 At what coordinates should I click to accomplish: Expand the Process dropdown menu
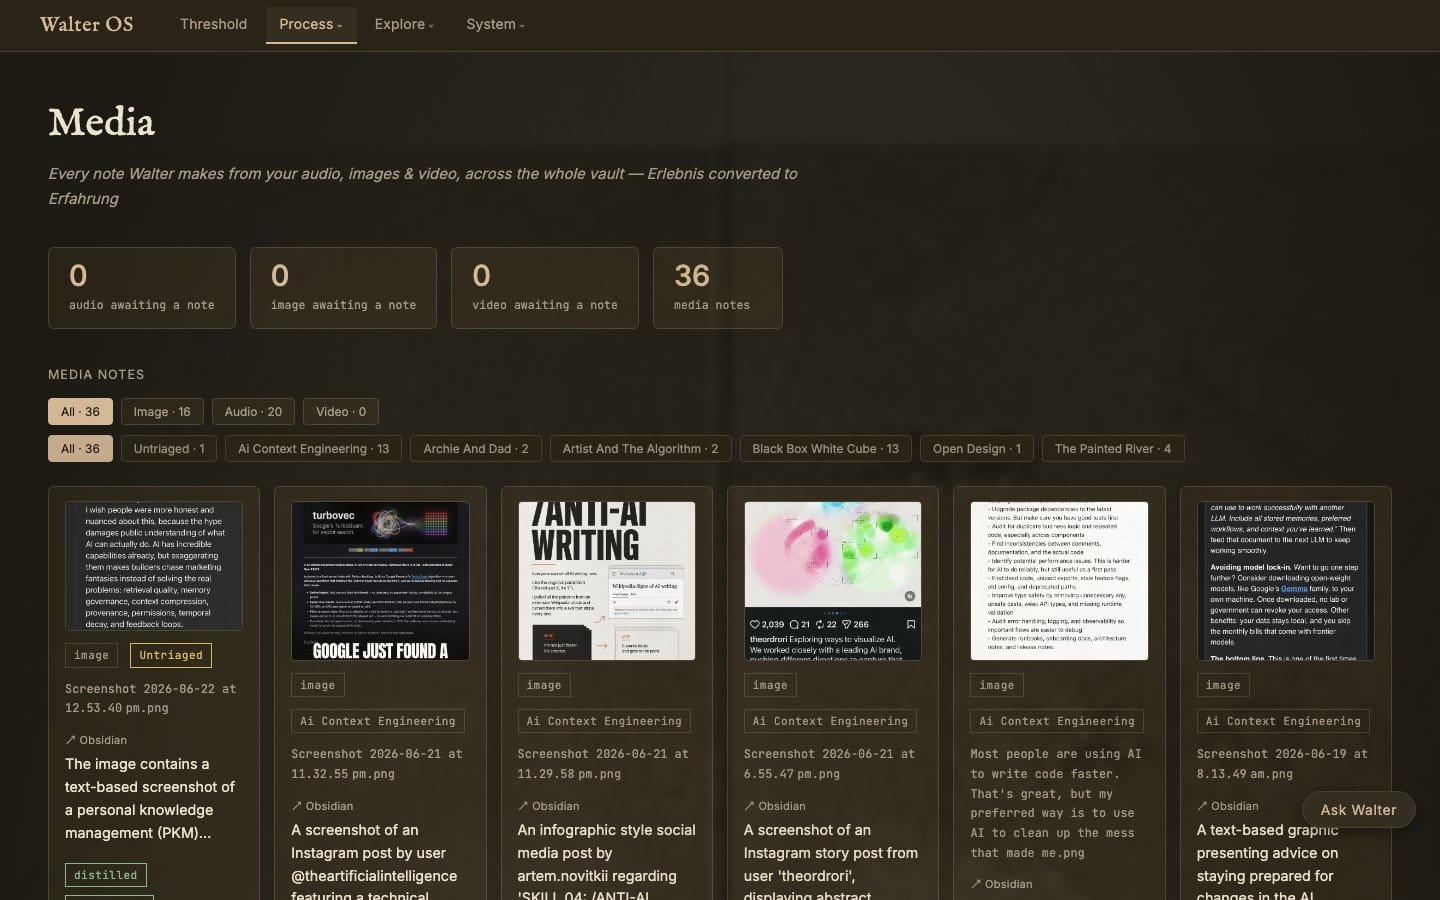tap(311, 24)
